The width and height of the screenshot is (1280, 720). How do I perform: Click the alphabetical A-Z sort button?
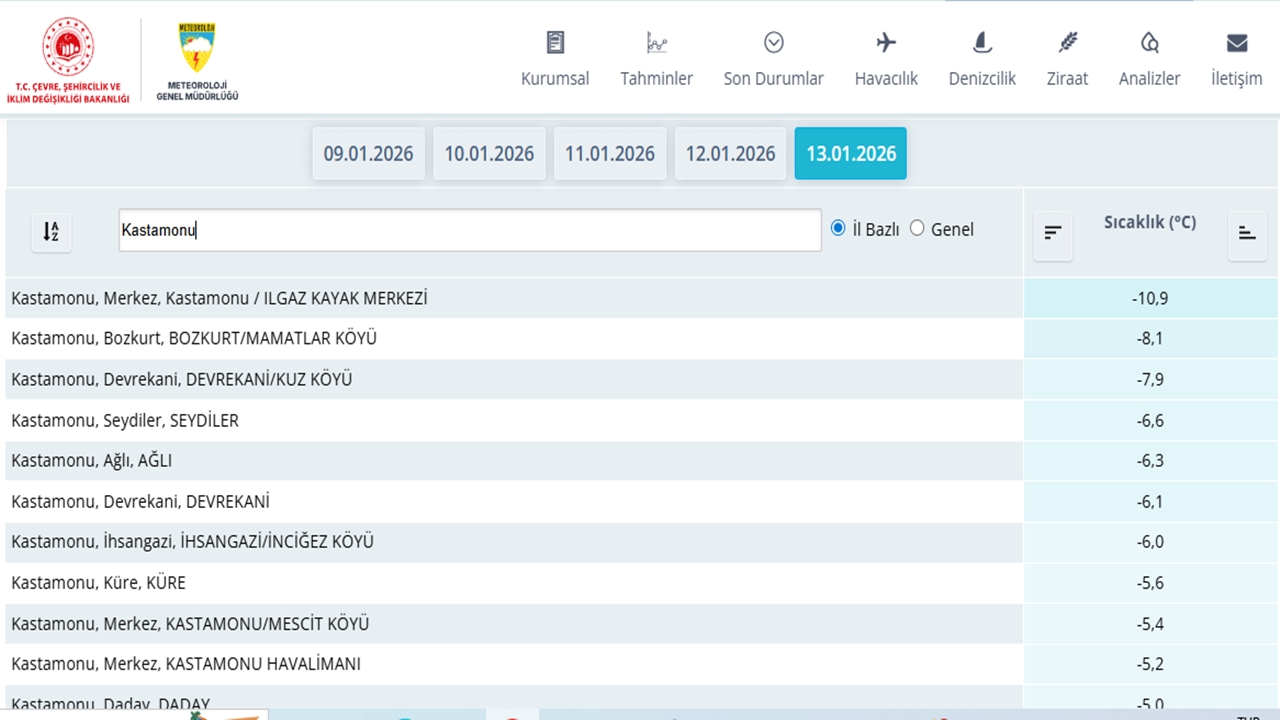point(51,232)
